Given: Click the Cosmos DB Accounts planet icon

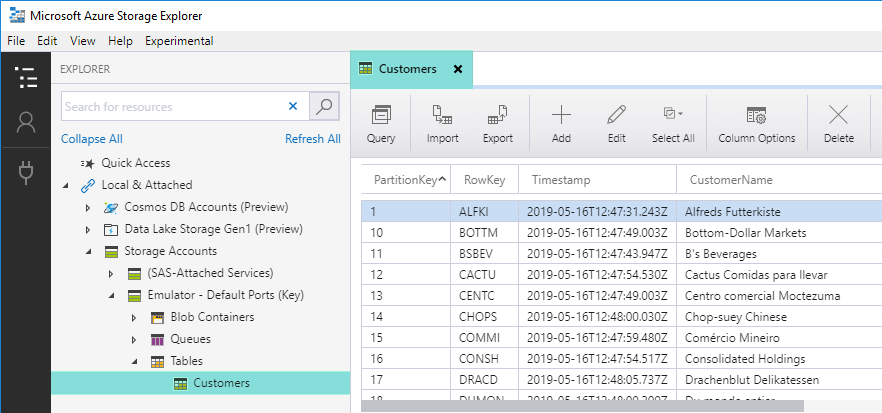Looking at the screenshot, I should [111, 207].
